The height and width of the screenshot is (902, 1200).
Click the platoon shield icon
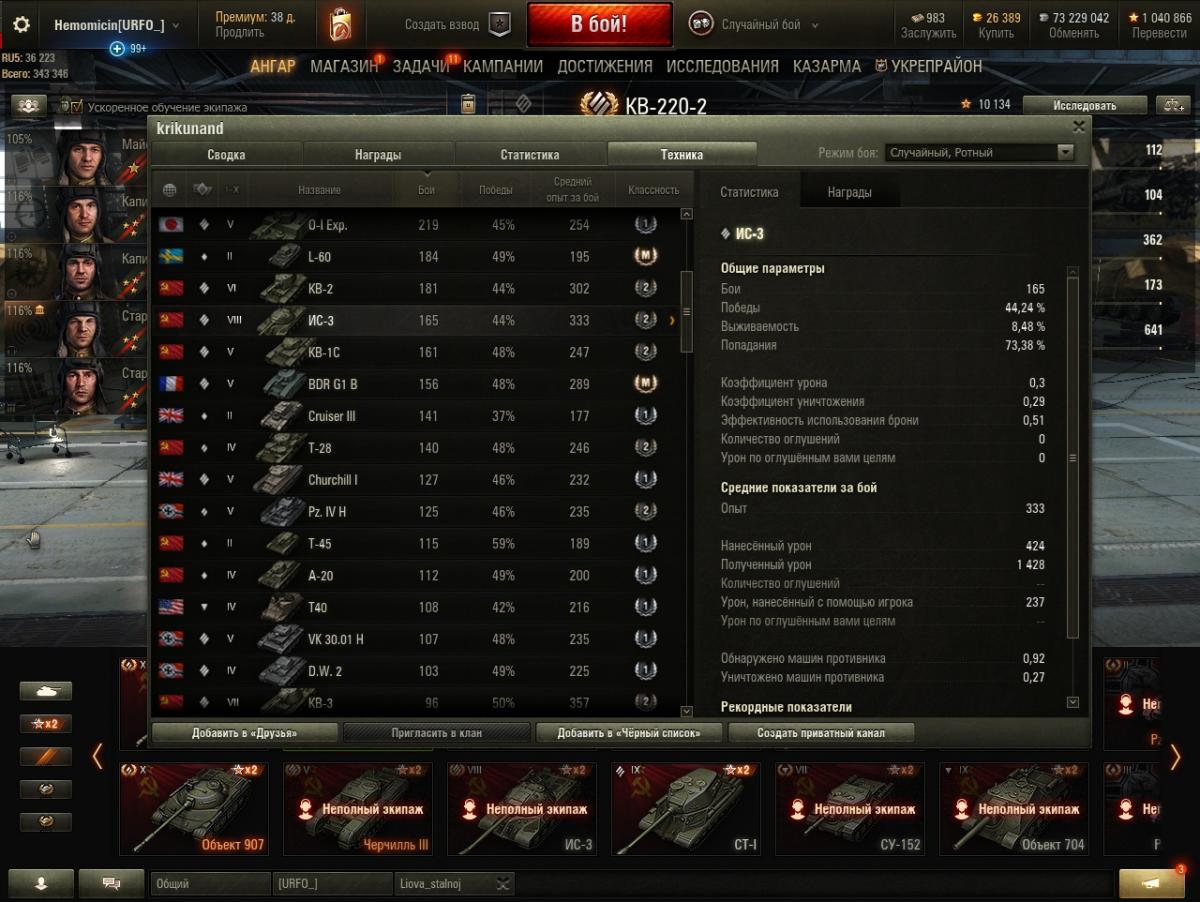pyautogui.click(x=500, y=25)
